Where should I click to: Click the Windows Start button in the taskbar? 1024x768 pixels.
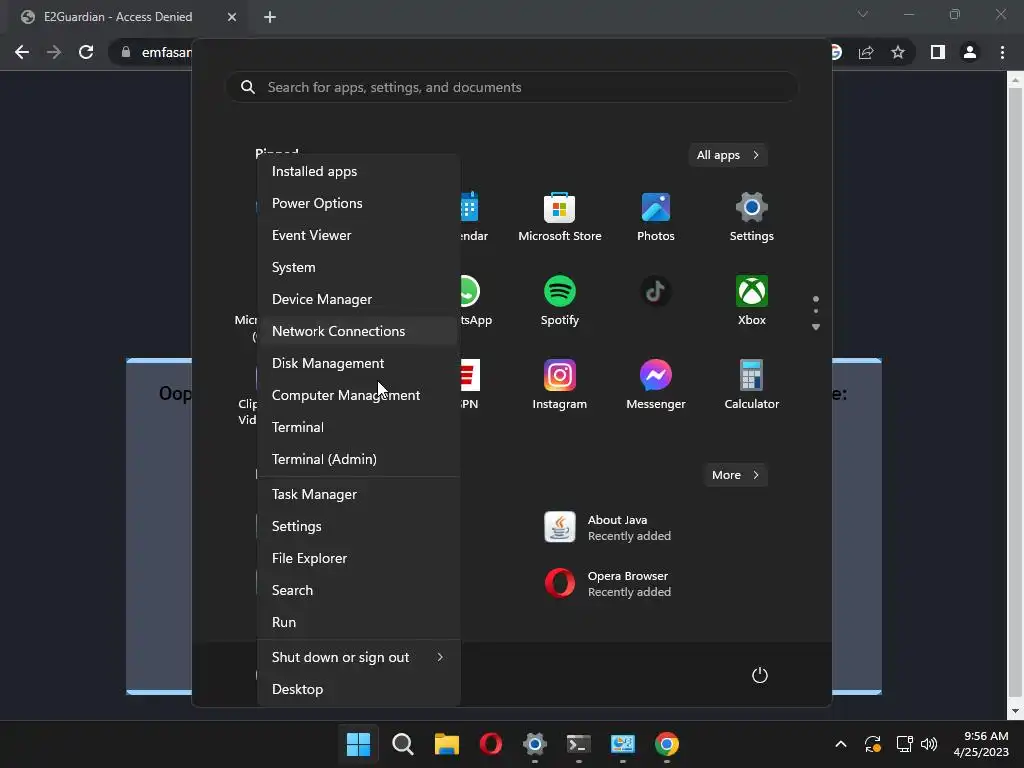[358, 744]
